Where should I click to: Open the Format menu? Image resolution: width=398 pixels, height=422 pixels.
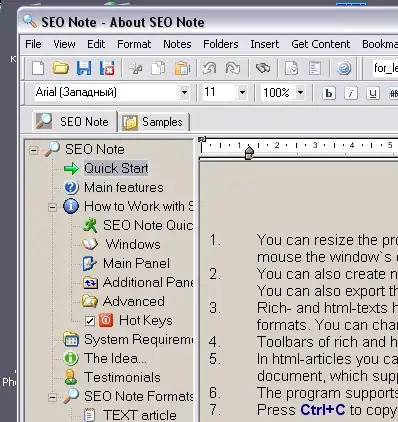134,44
